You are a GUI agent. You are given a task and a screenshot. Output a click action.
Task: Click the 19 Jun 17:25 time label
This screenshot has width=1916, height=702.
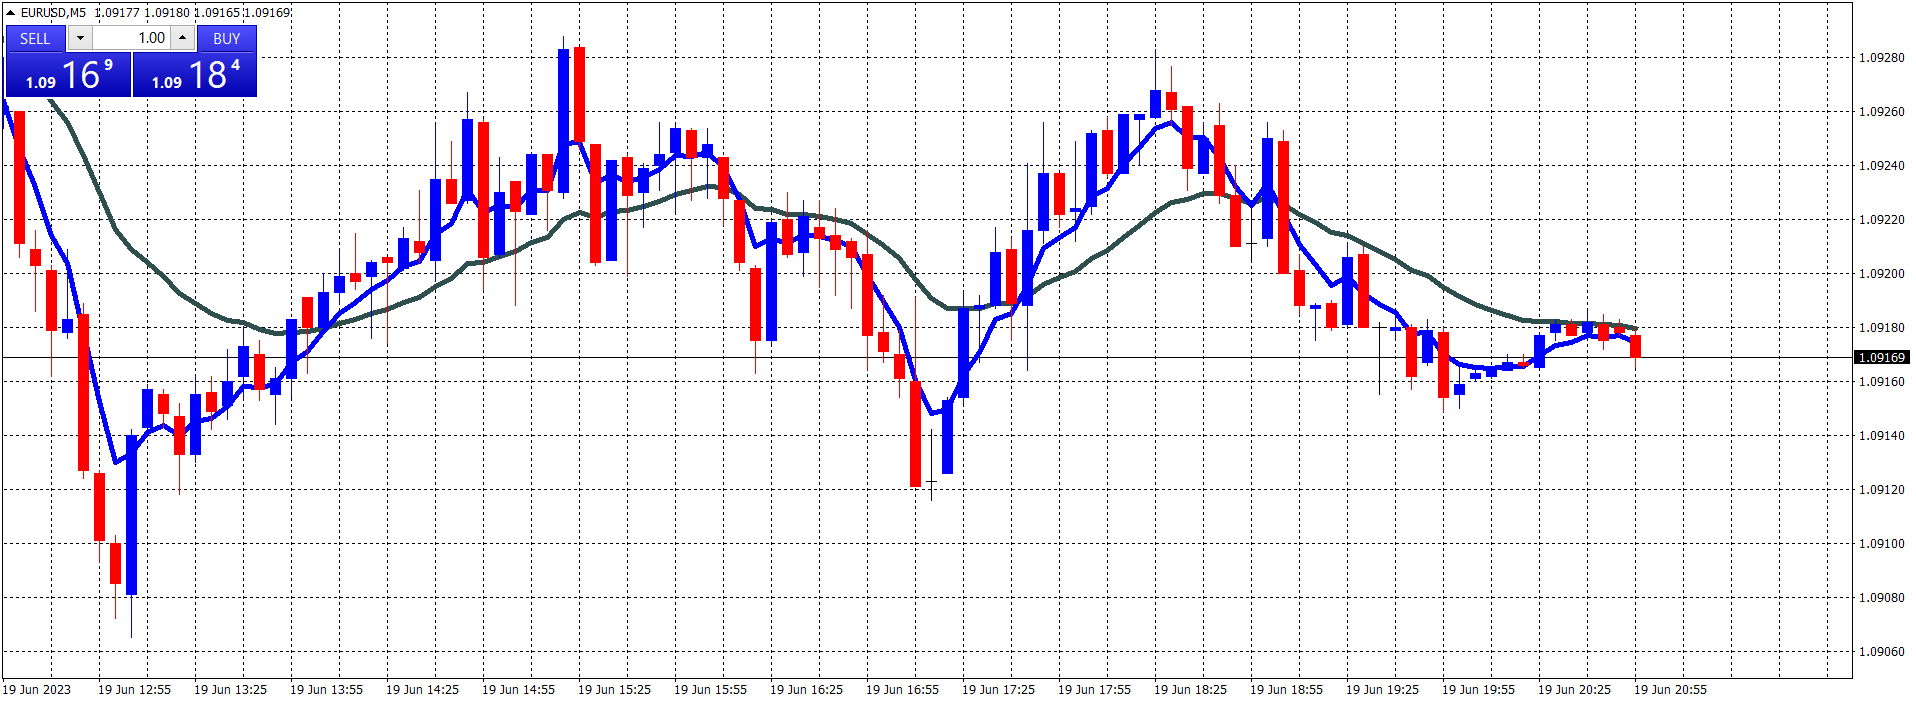point(998,690)
